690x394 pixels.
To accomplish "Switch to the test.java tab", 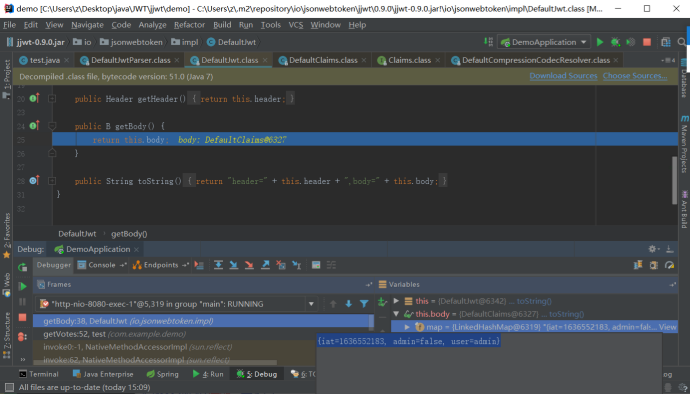I will coord(44,60).
